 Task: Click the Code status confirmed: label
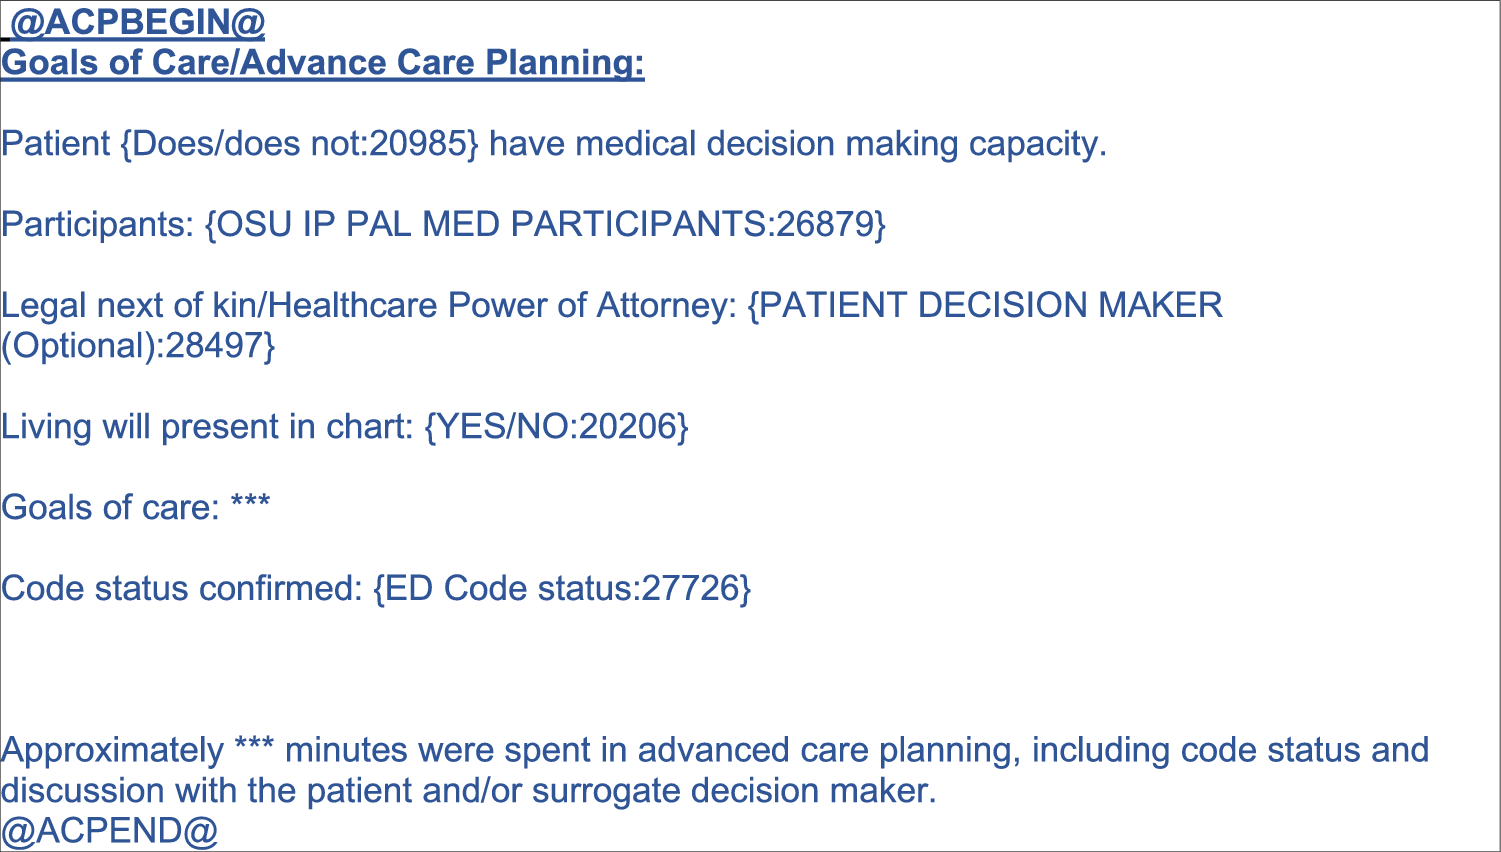click(x=181, y=589)
